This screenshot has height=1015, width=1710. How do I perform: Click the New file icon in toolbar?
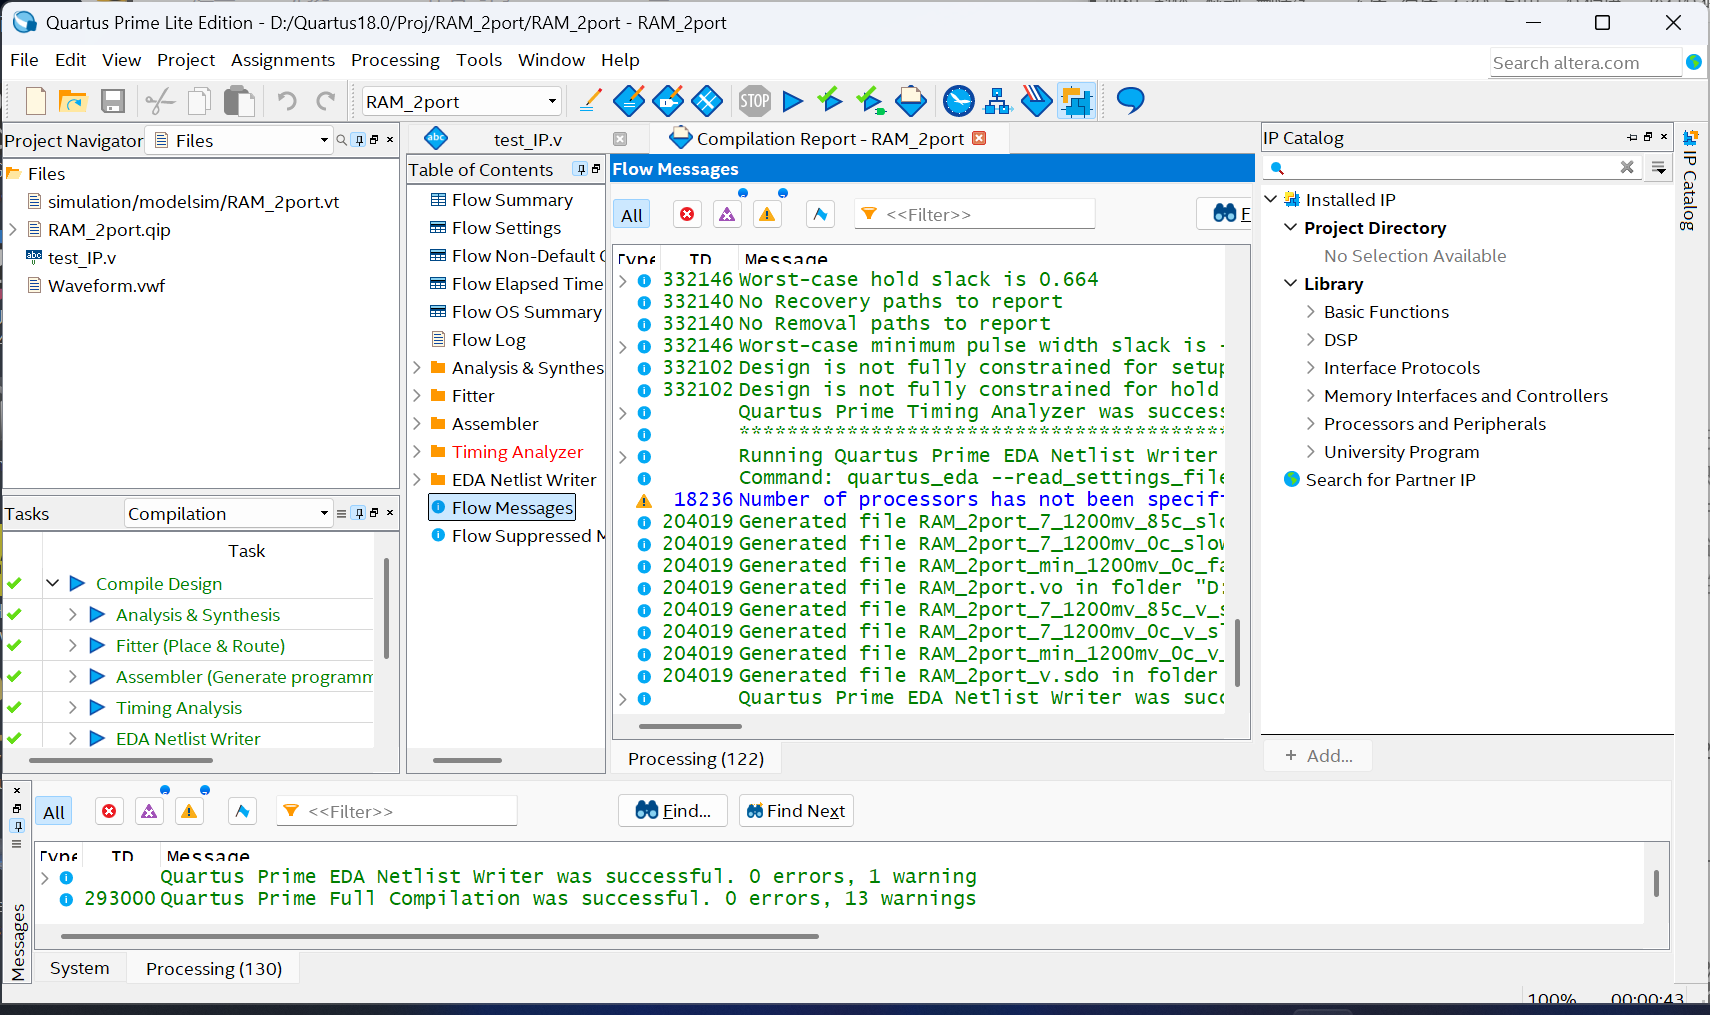[x=36, y=101]
